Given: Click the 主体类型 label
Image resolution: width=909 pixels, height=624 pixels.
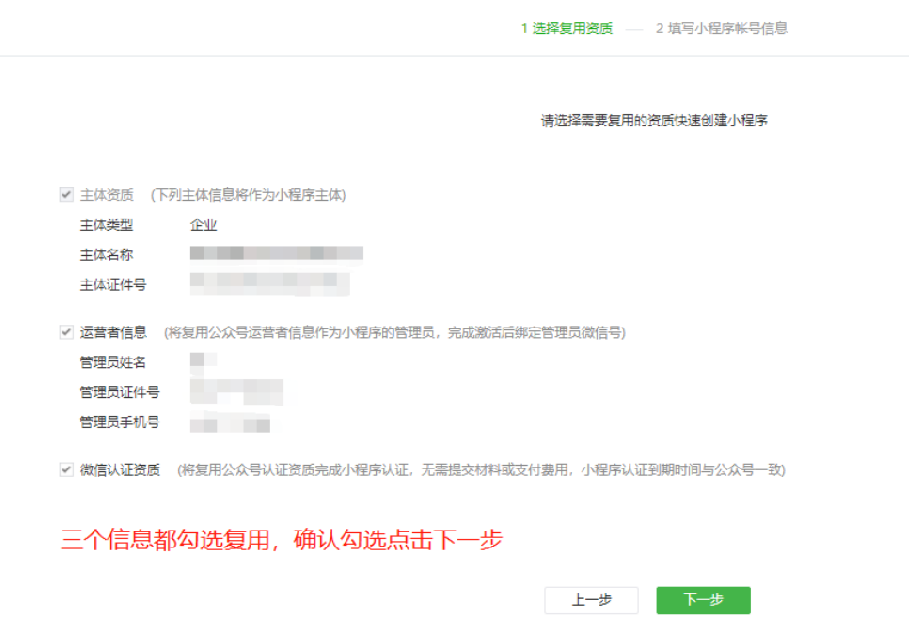Looking at the screenshot, I should coord(106,225).
